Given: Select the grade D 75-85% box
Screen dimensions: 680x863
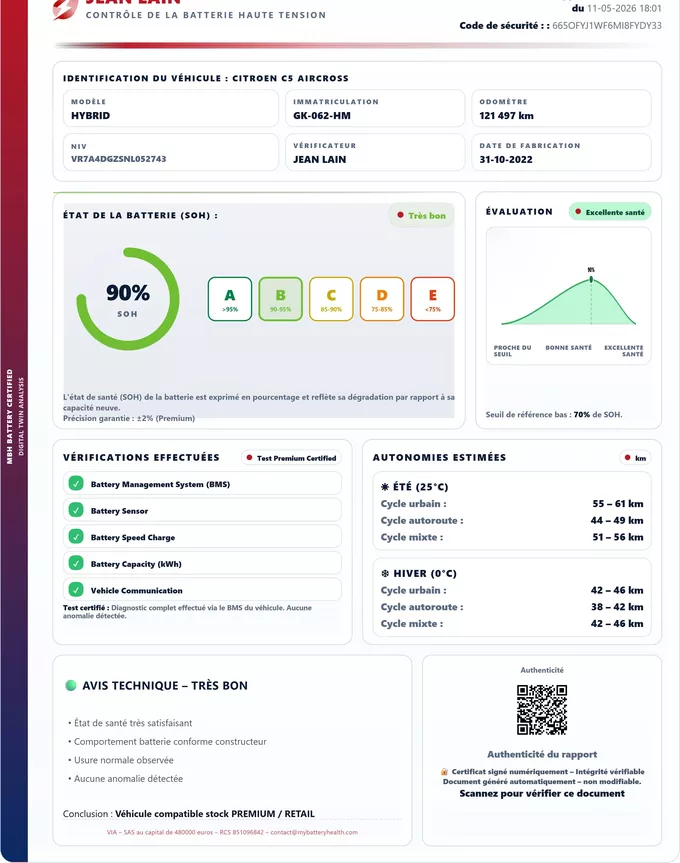Looking at the screenshot, I should point(382,299).
